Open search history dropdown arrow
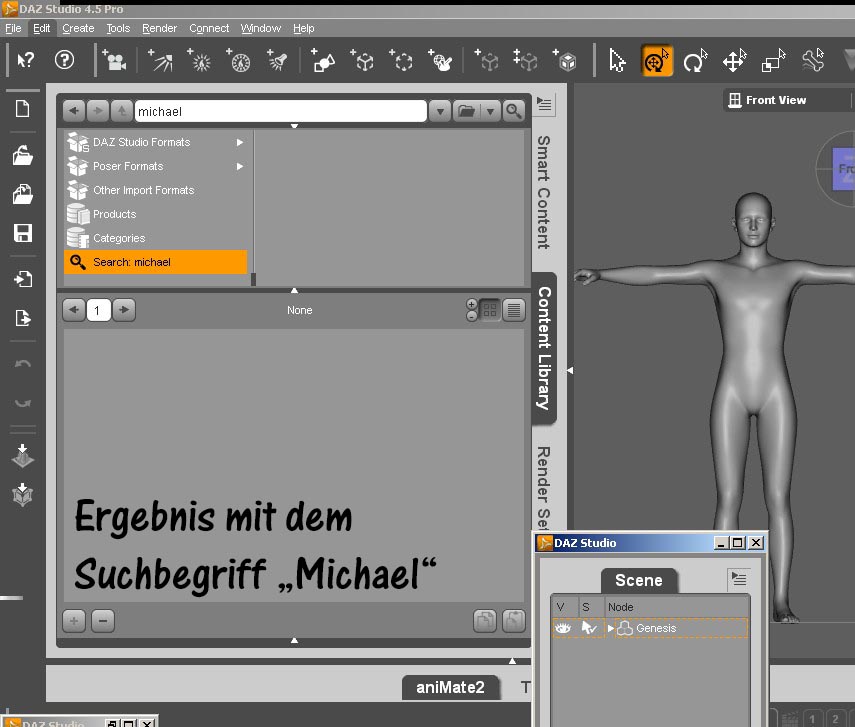Image resolution: width=855 pixels, height=727 pixels. [439, 112]
